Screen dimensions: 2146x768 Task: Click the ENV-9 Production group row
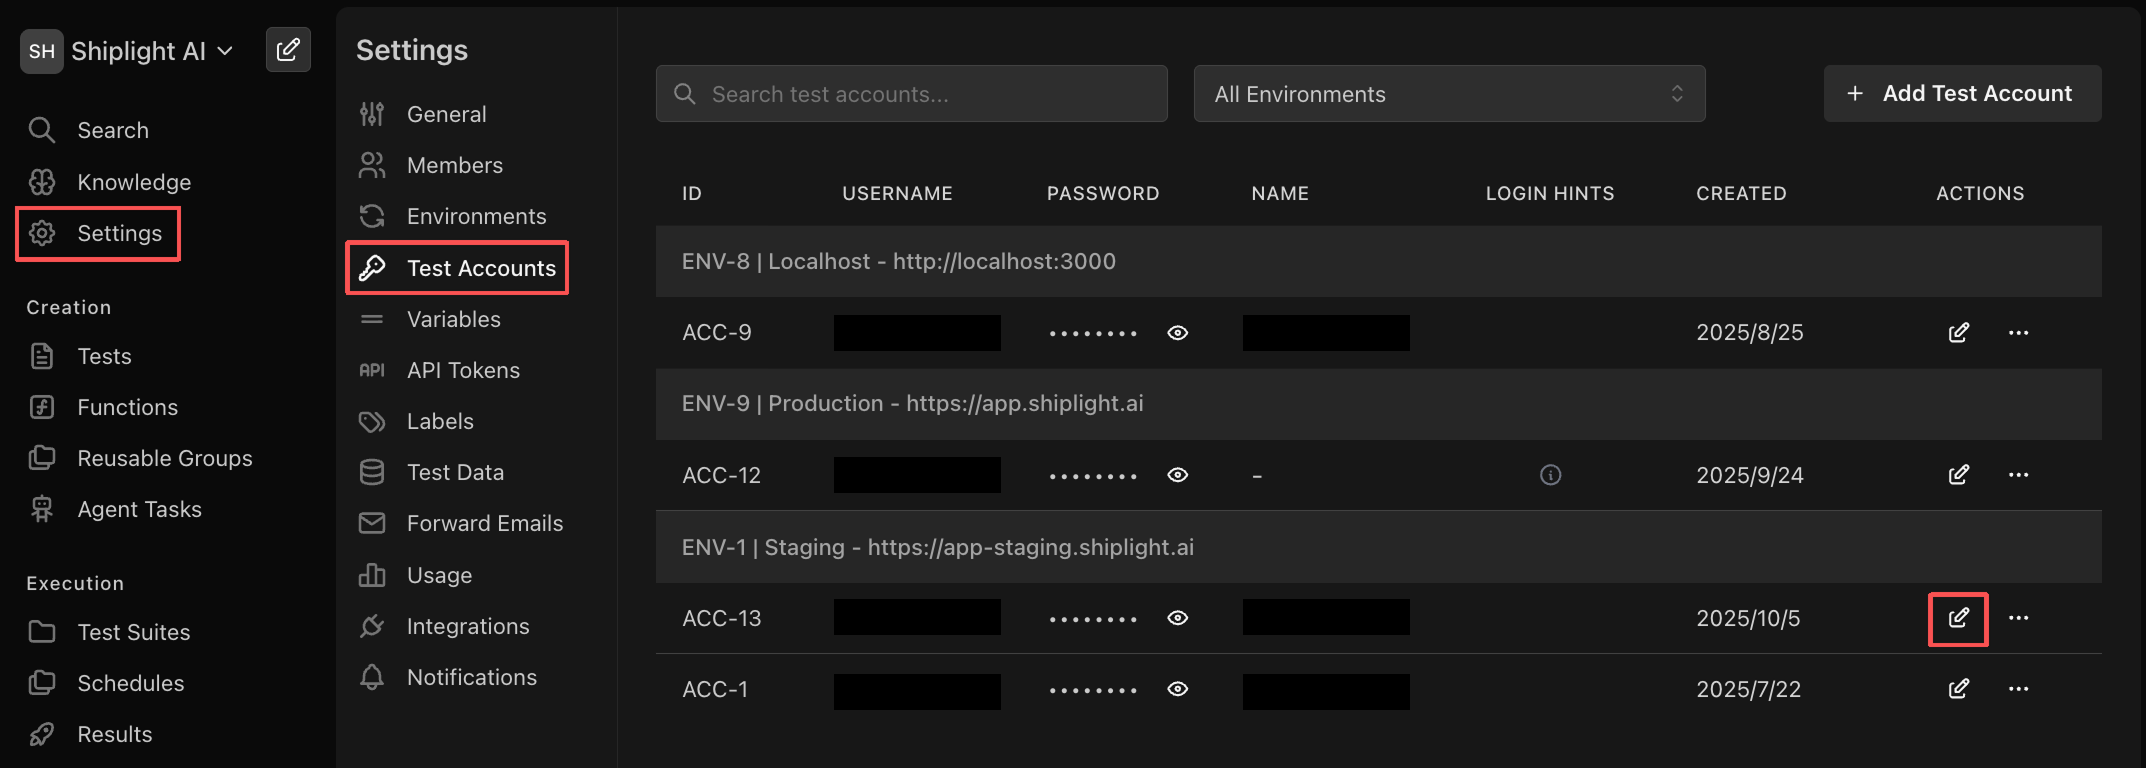(x=1378, y=404)
